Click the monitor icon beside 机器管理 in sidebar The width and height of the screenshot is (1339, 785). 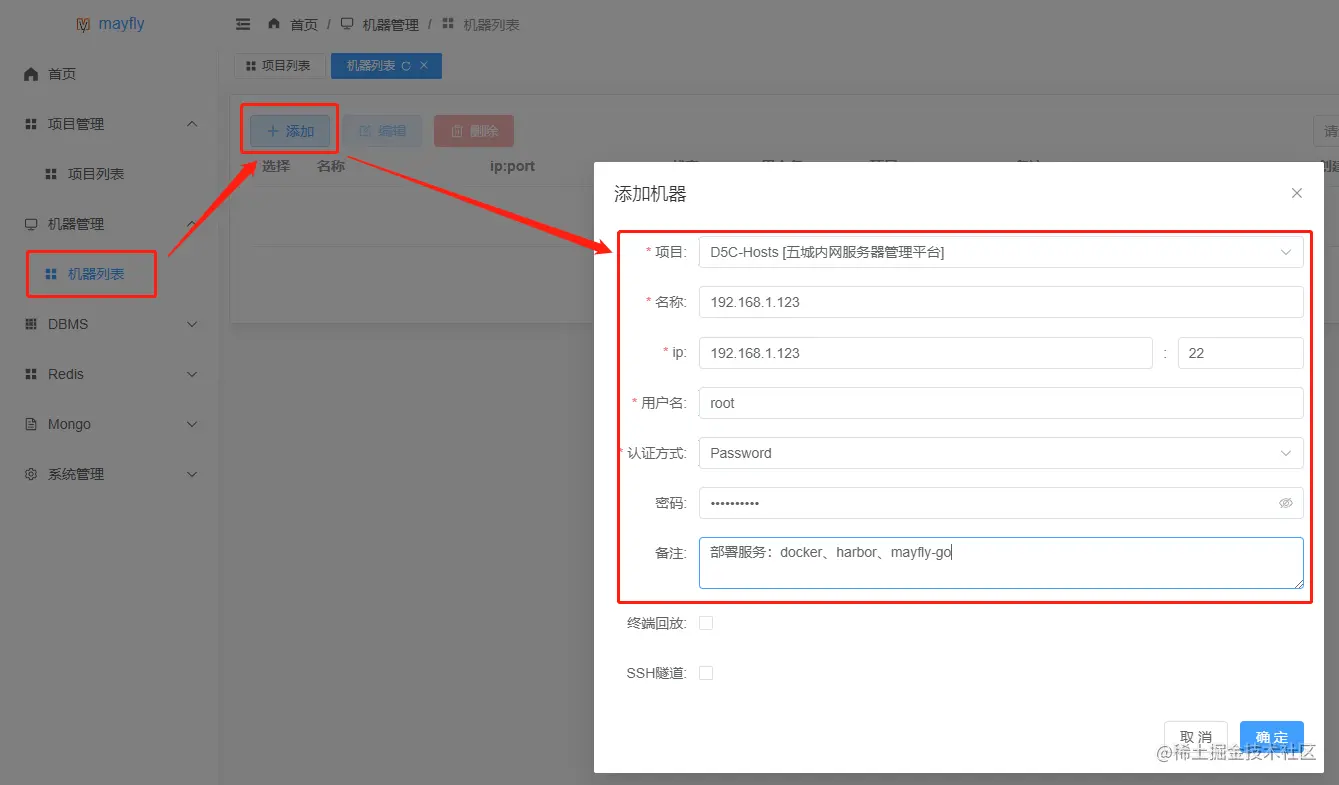click(x=31, y=224)
